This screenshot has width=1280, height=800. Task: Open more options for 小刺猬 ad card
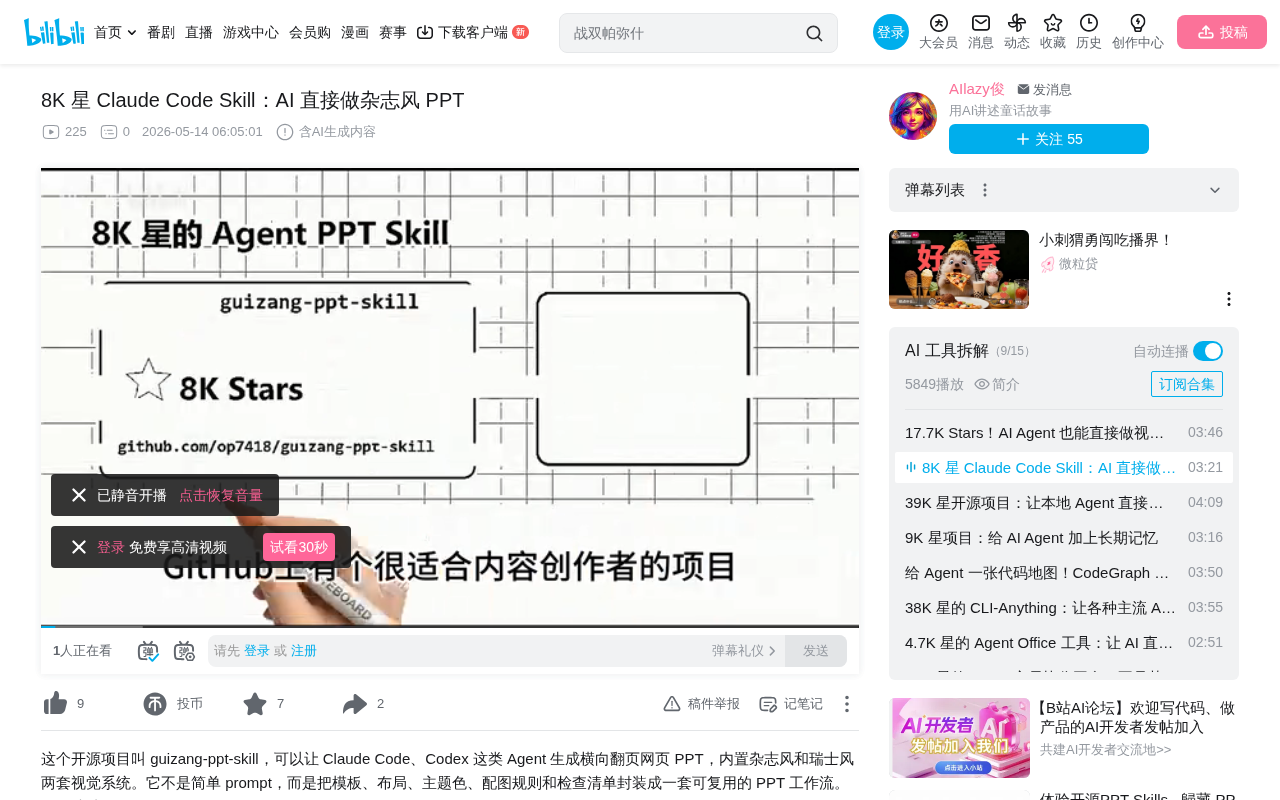coord(1229,299)
